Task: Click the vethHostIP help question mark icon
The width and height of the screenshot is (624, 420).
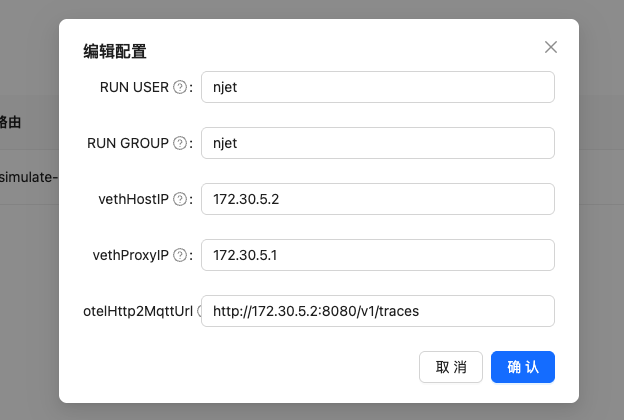Action: coord(180,199)
